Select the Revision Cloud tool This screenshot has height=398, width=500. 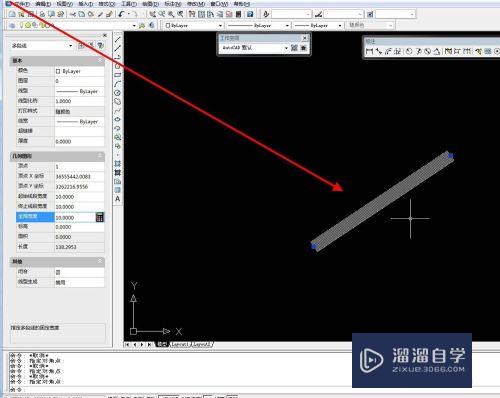click(118, 102)
